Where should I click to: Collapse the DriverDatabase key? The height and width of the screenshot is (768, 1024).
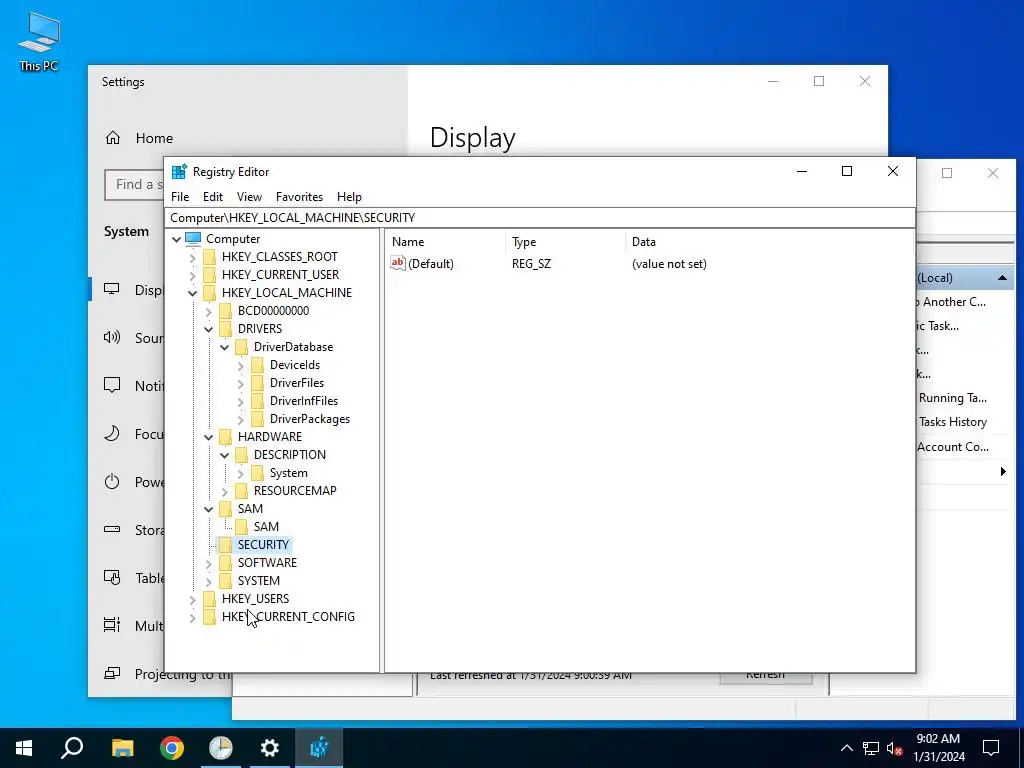tap(225, 347)
